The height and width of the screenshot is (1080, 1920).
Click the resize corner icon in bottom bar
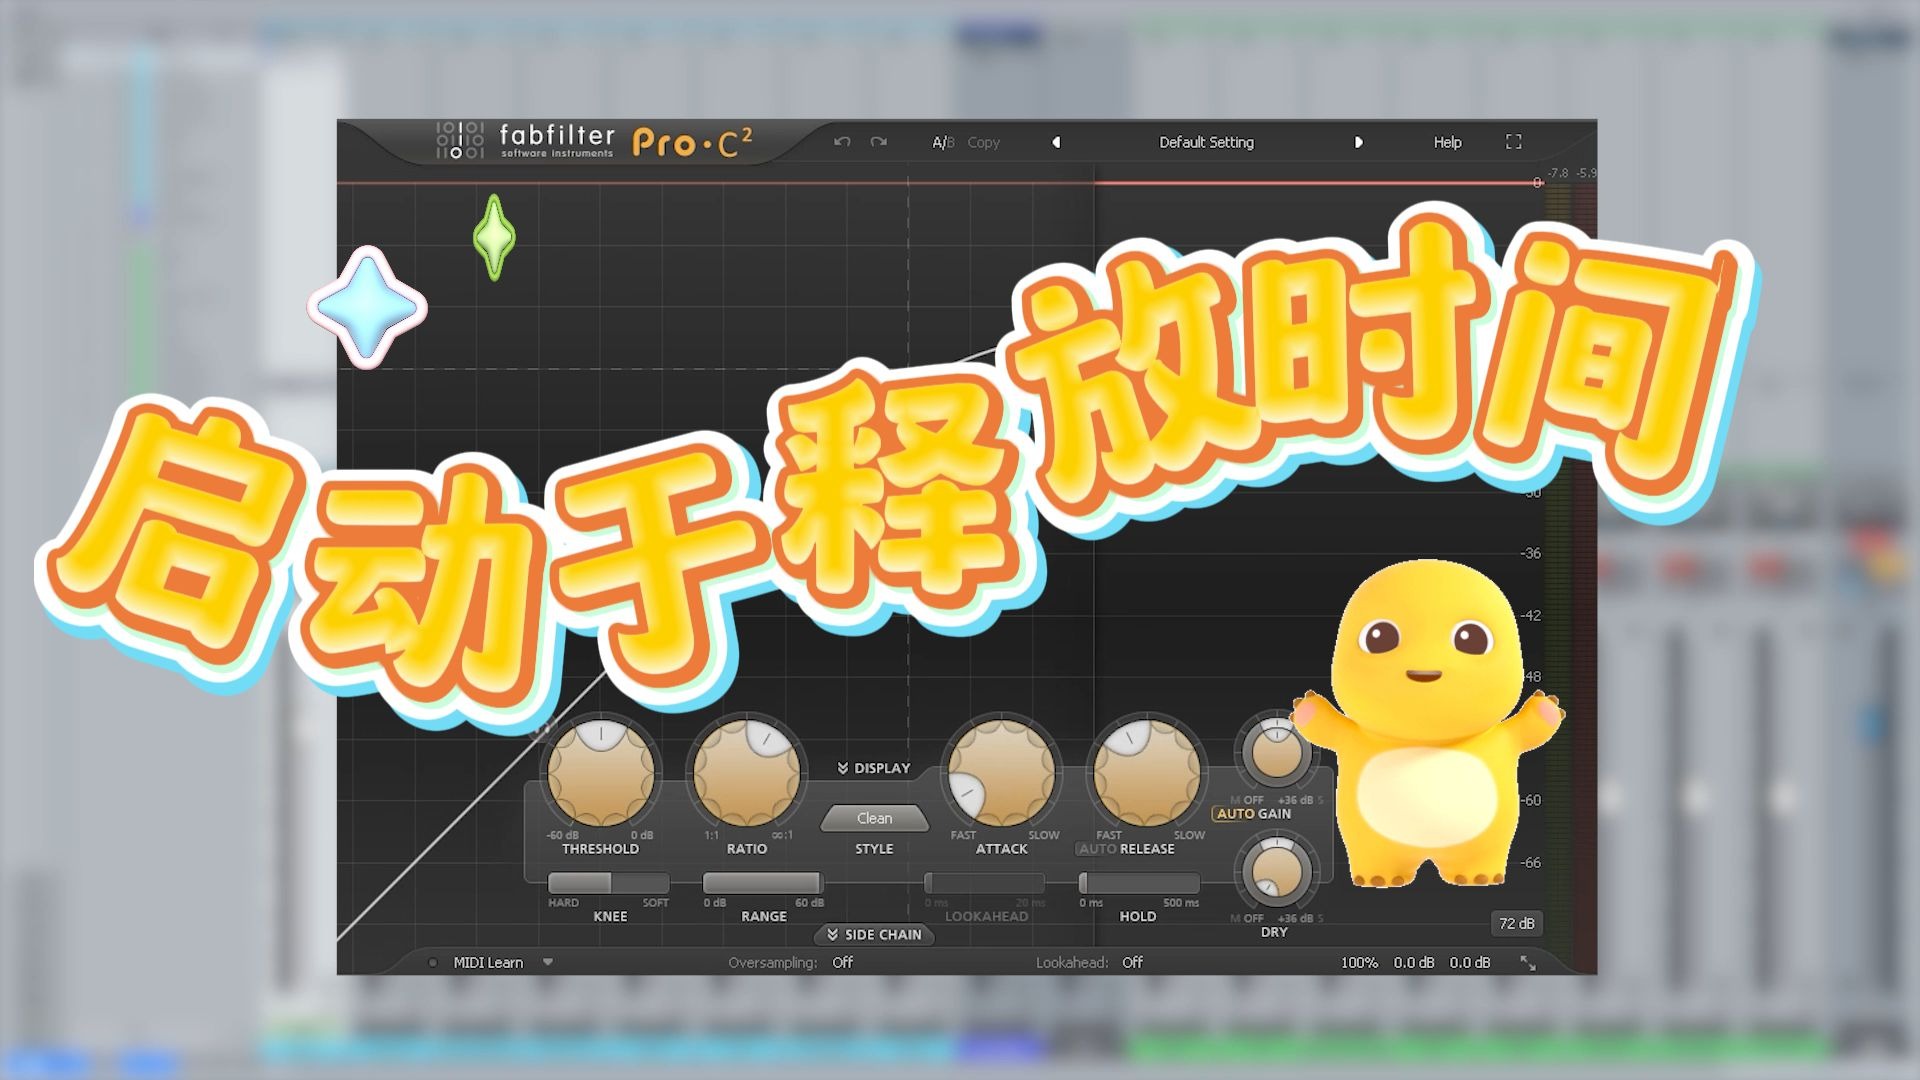point(1528,962)
